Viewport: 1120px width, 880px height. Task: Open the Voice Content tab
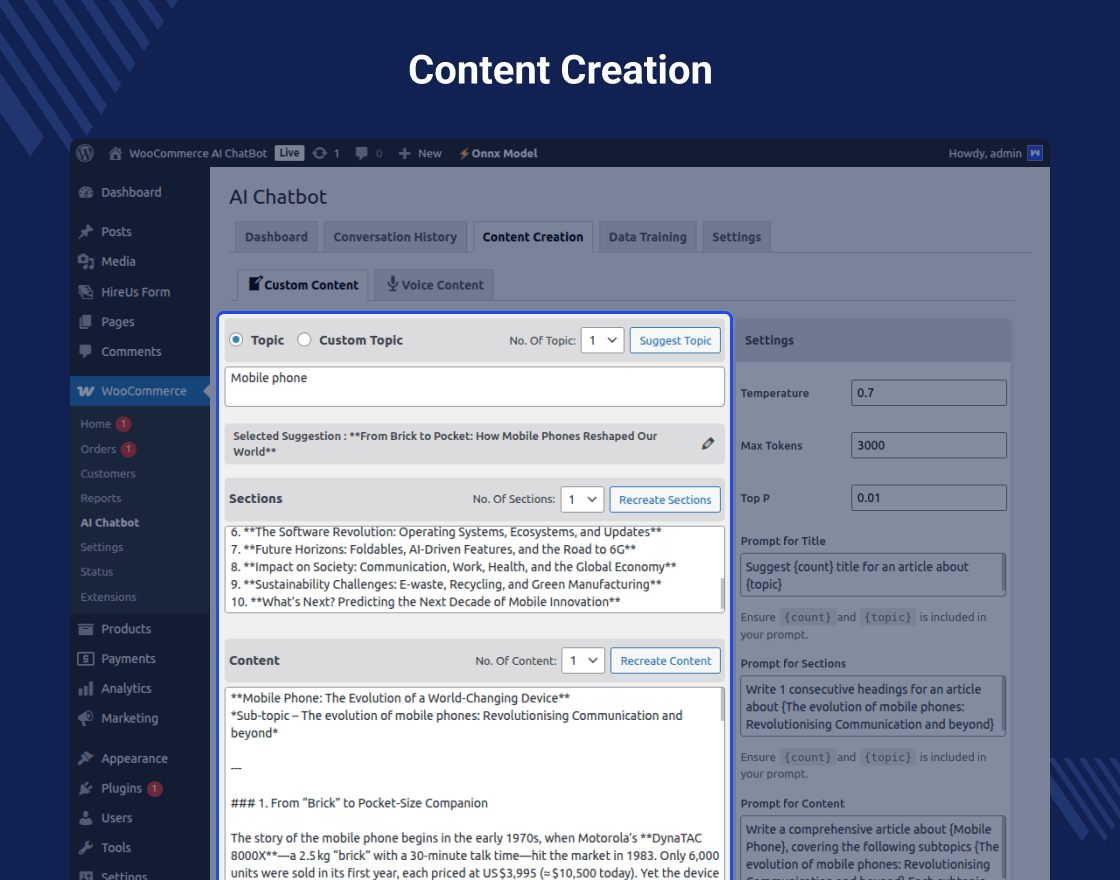(x=435, y=285)
